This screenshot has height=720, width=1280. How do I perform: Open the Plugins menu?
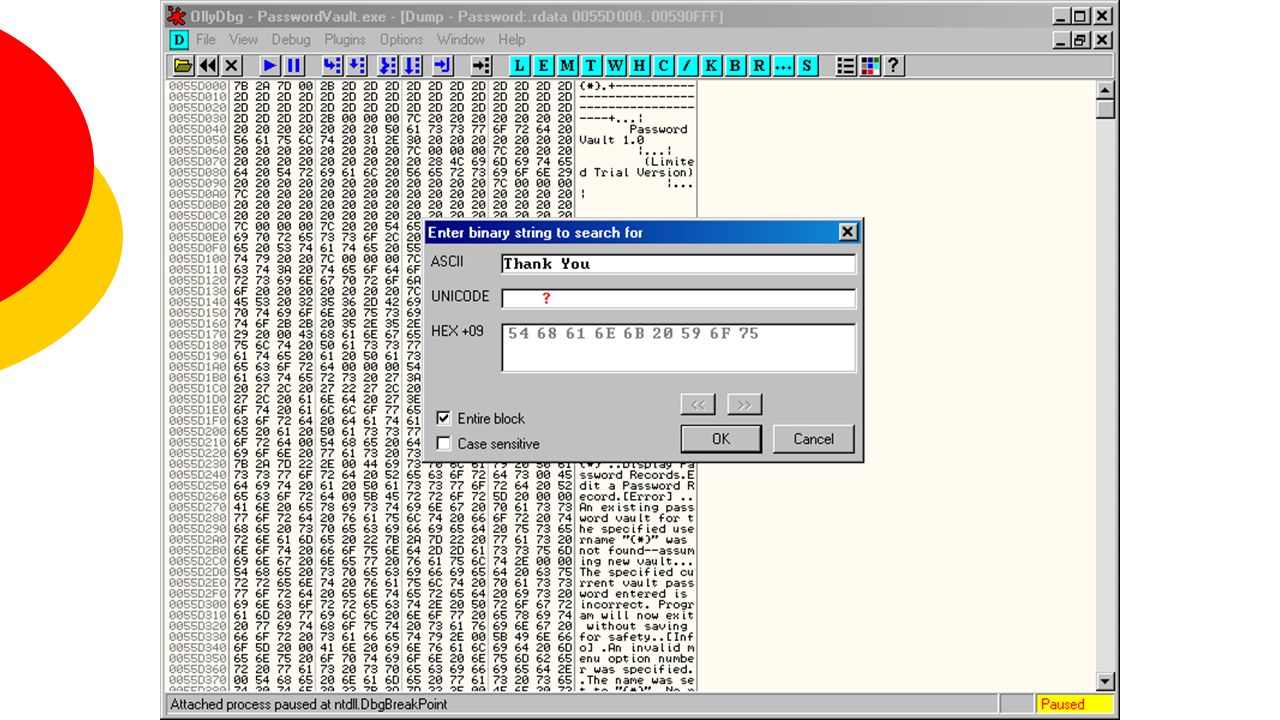tap(345, 40)
